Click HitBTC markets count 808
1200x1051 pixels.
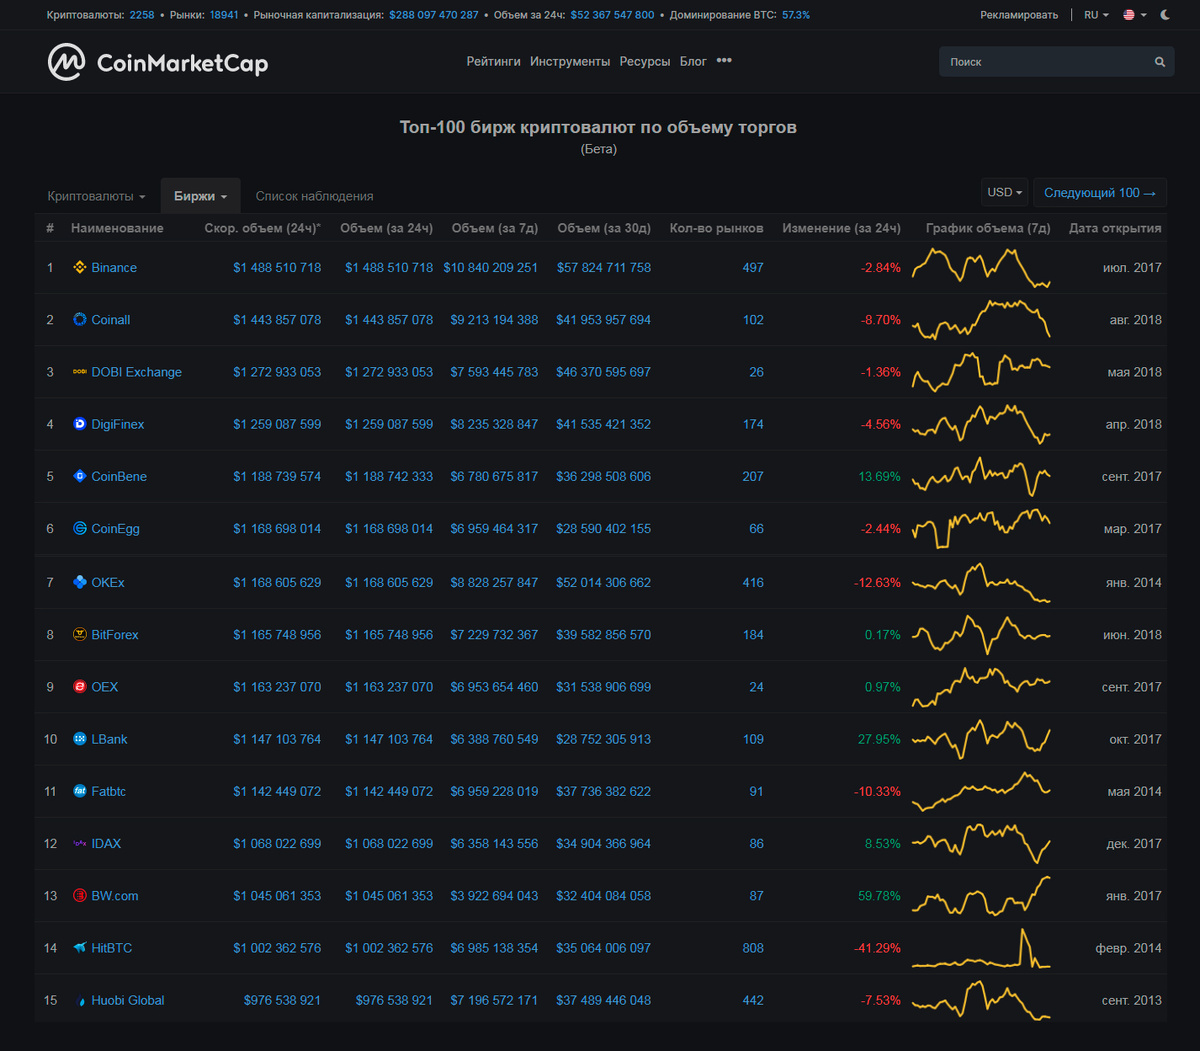point(753,948)
